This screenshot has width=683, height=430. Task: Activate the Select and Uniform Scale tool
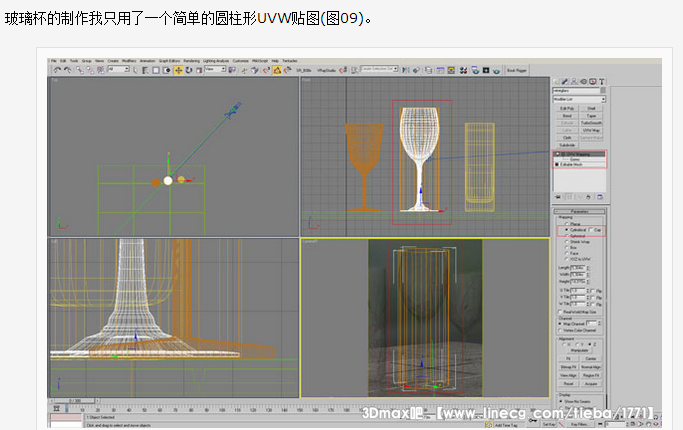point(199,70)
